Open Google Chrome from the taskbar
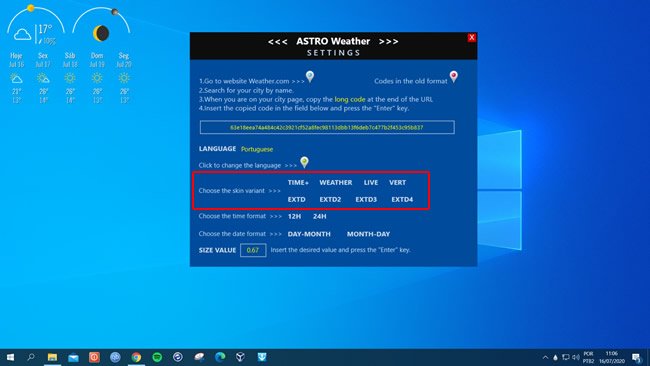This screenshot has width=650, height=366. click(136, 357)
